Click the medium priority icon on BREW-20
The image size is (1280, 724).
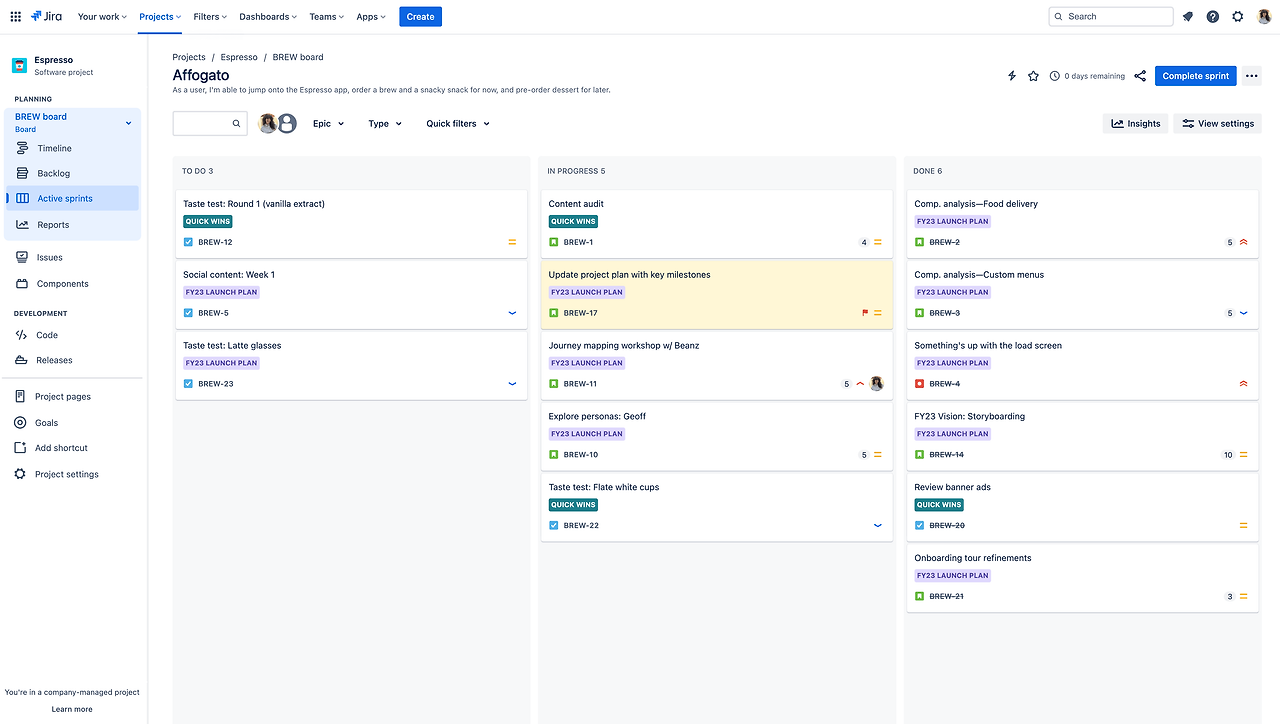(x=1243, y=525)
